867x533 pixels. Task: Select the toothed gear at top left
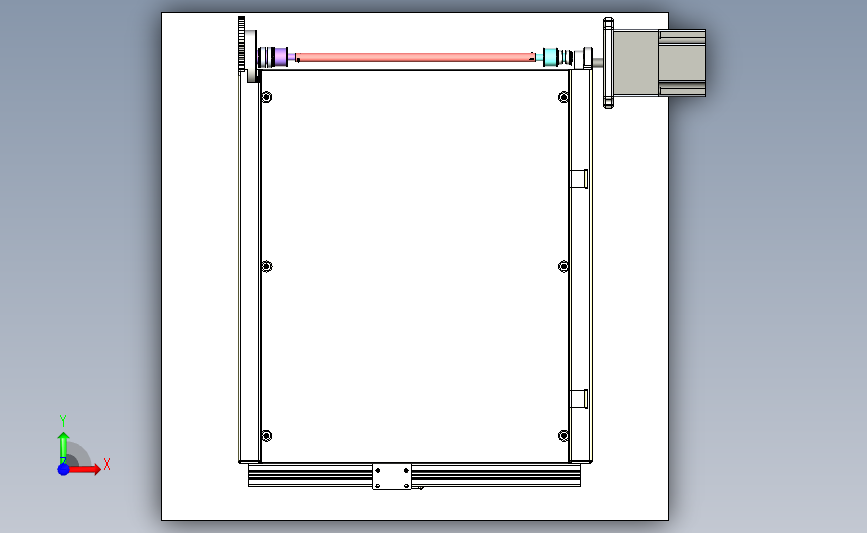pyautogui.click(x=242, y=45)
